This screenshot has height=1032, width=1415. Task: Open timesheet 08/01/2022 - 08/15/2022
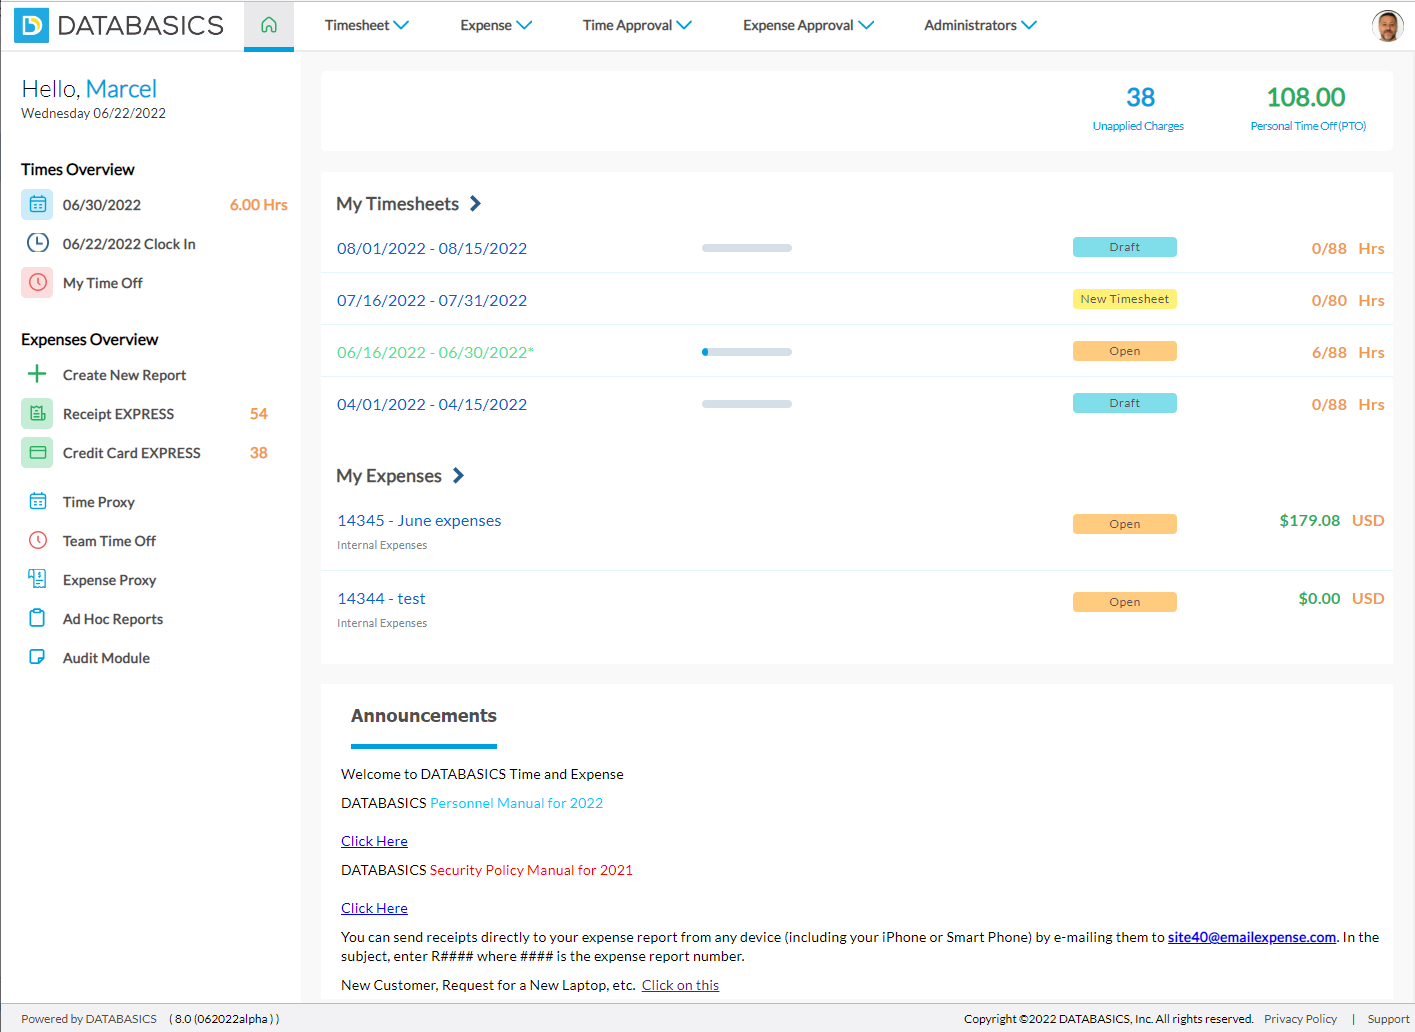tap(432, 248)
